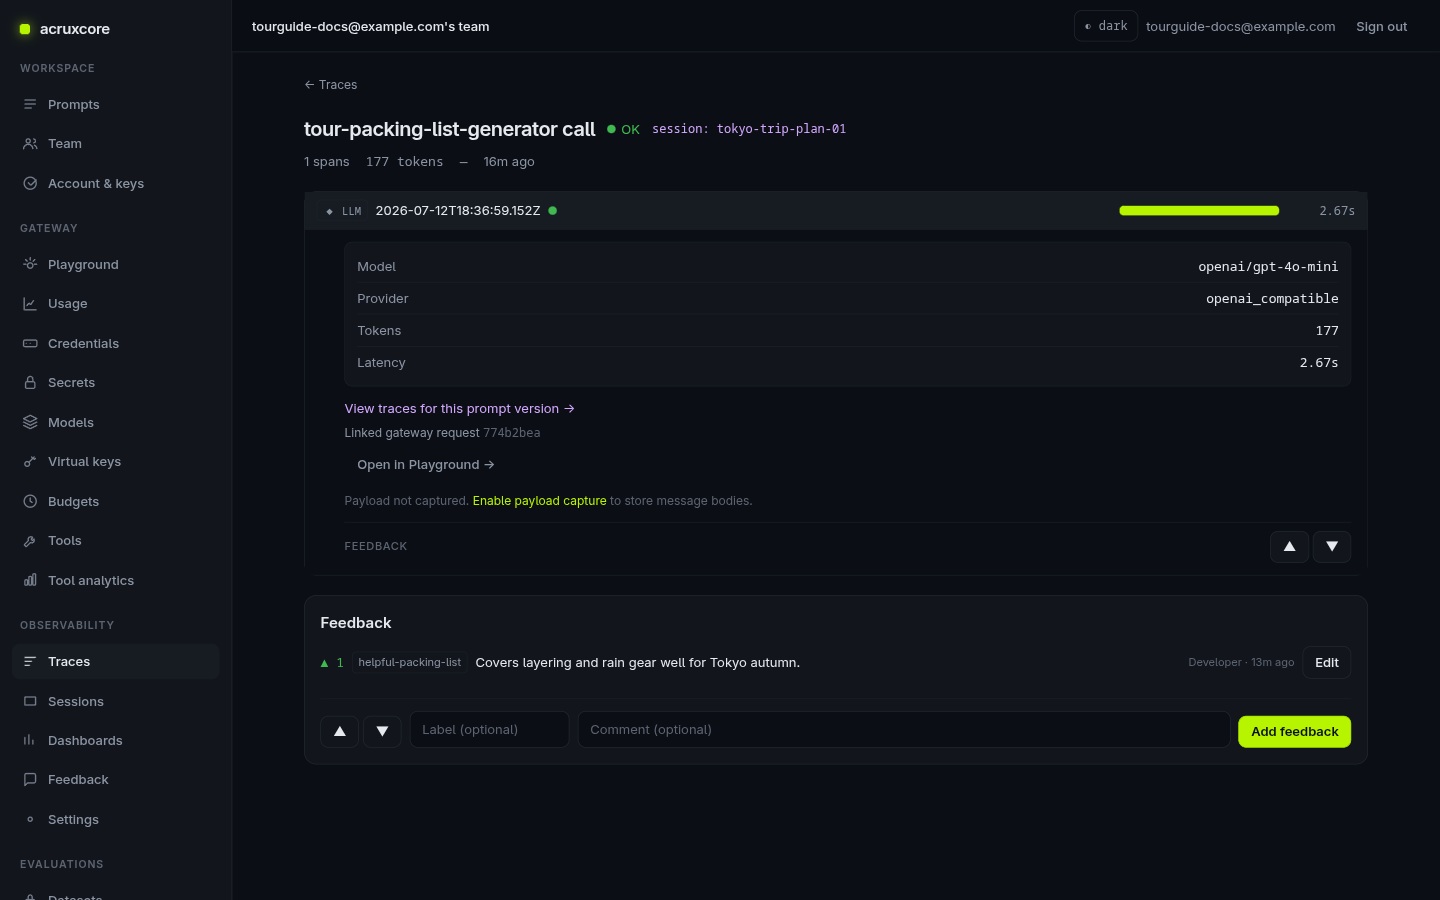Click the Secrets lock icon
Screen dimensions: 1440x900
(30, 383)
